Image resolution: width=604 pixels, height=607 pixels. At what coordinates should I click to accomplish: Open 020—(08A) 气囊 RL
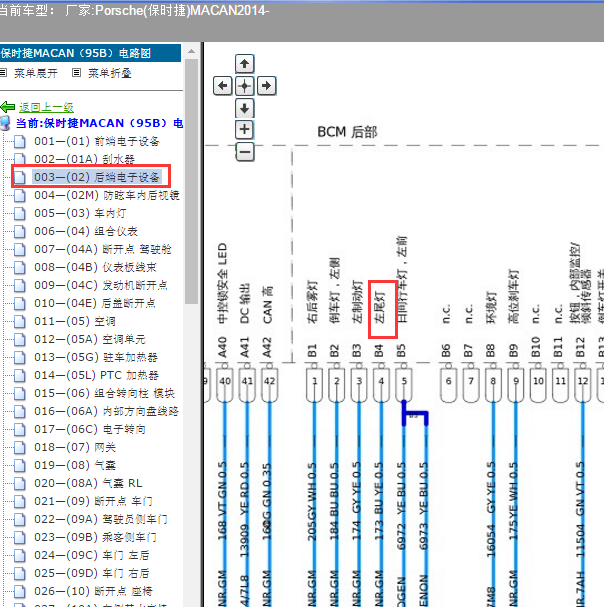click(88, 483)
